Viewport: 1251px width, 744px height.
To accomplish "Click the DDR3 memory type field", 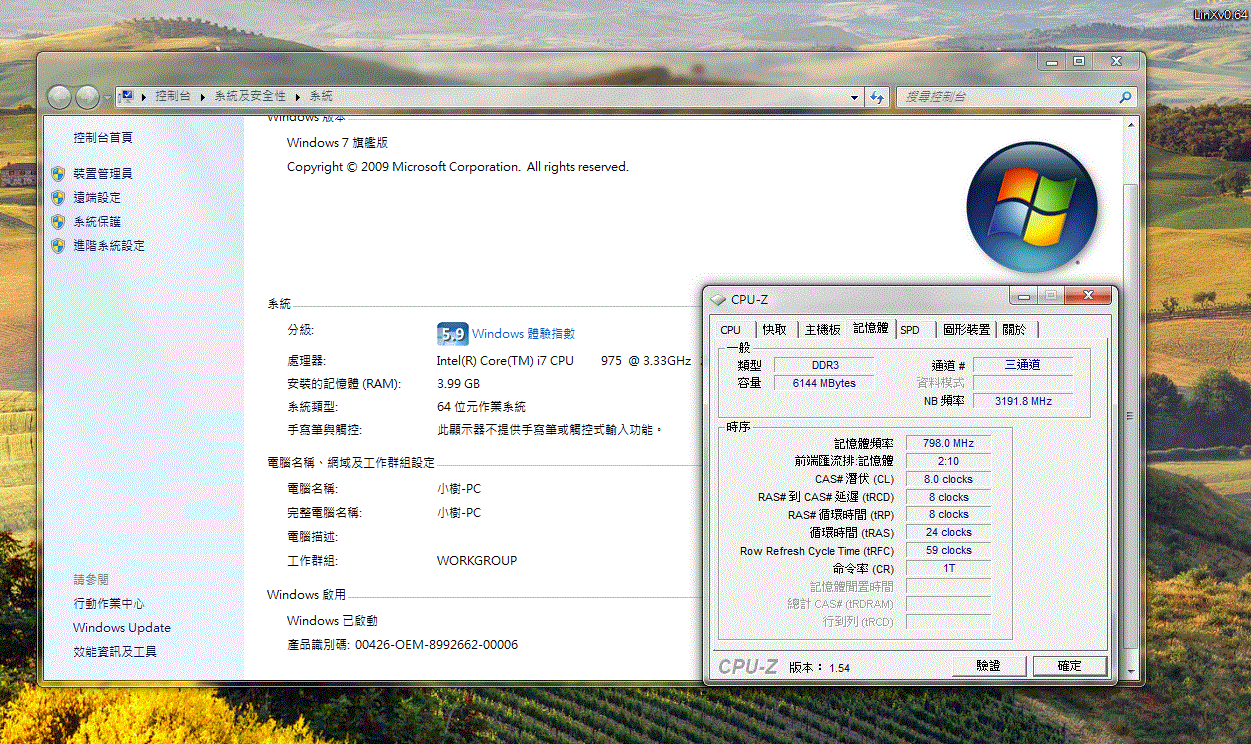I will click(x=823, y=365).
